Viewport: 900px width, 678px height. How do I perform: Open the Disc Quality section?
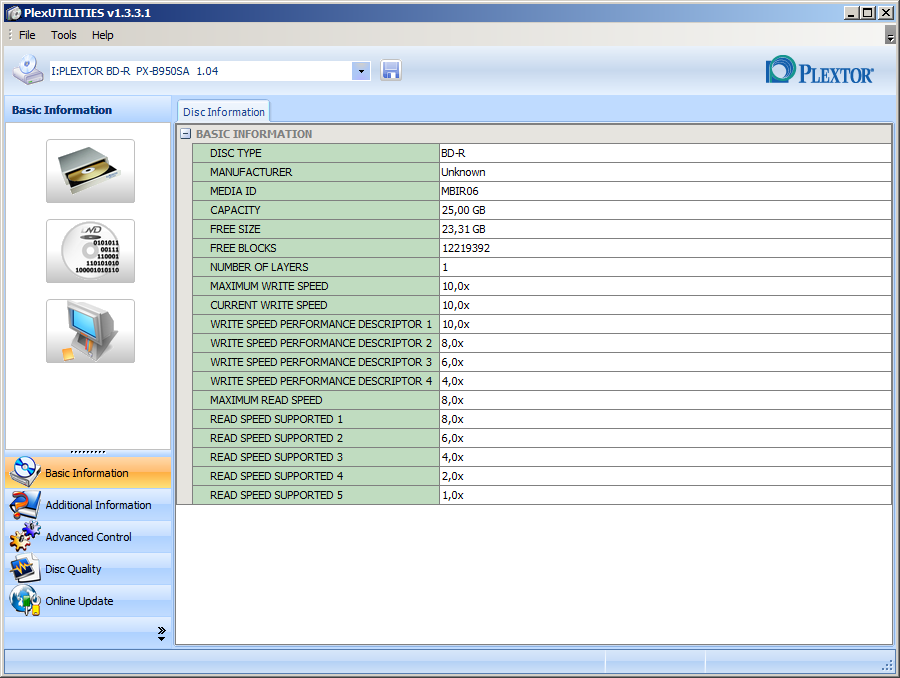(88, 569)
